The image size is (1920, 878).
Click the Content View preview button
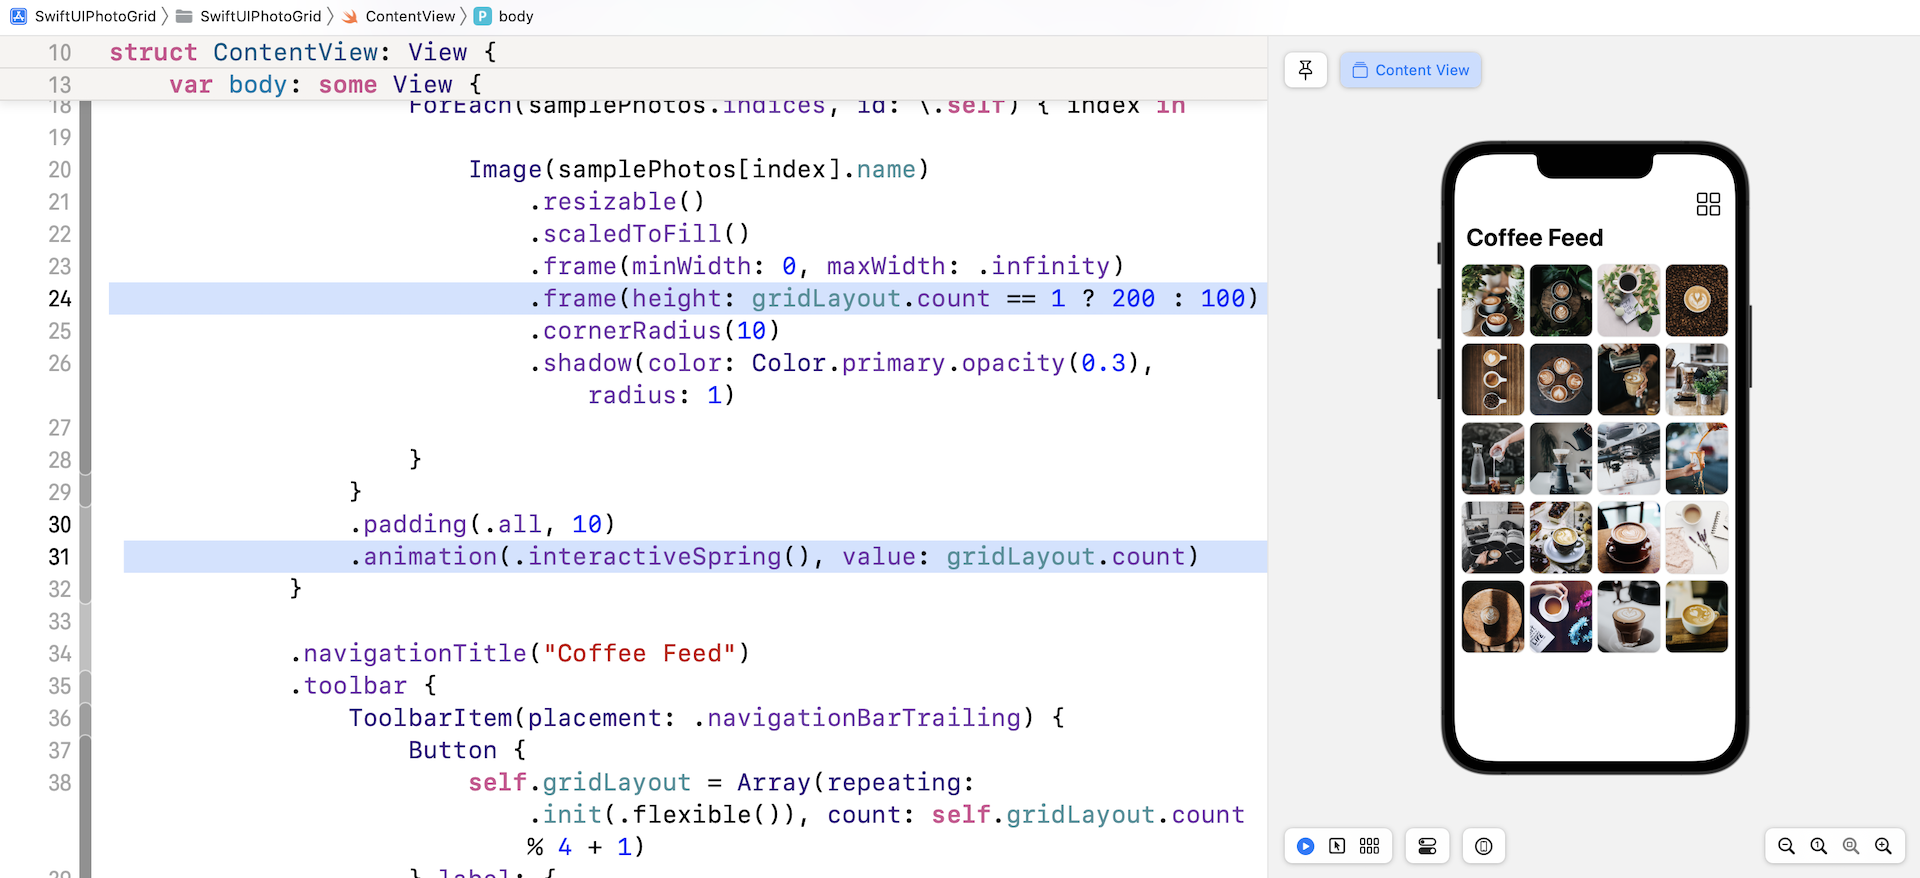click(1410, 70)
